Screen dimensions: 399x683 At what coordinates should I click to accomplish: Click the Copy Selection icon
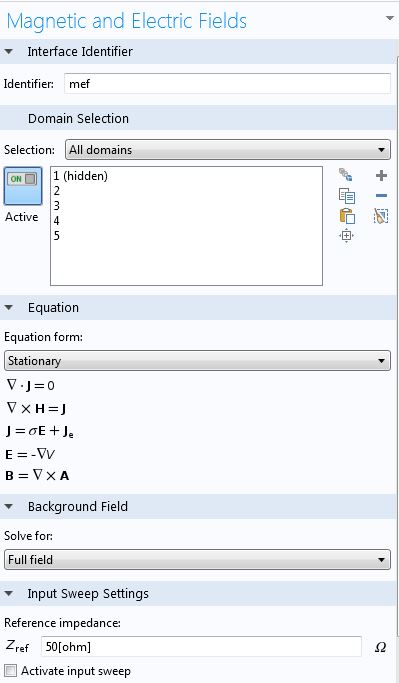[x=347, y=196]
